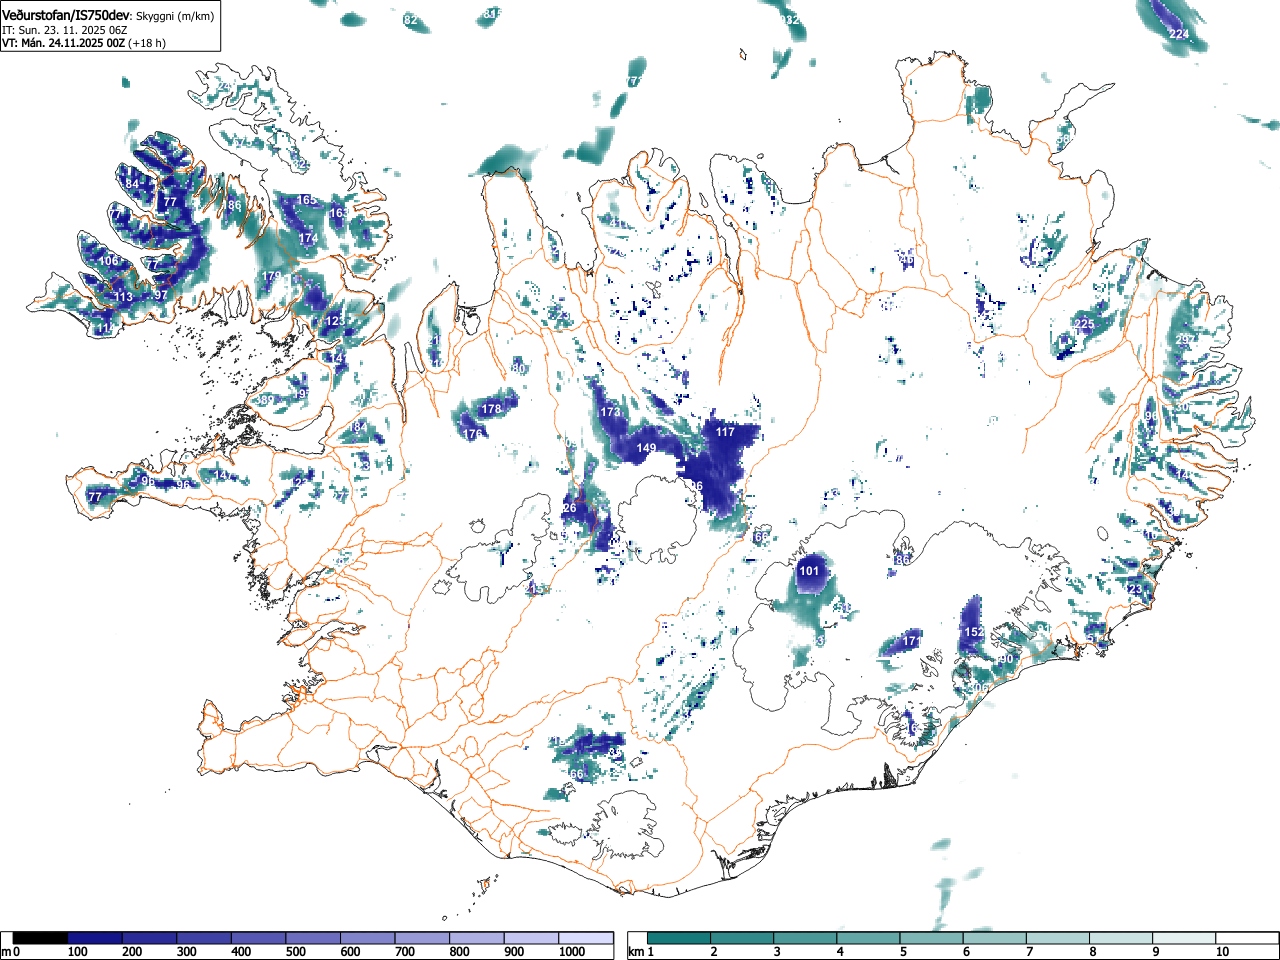Click the black 0–100 m legend swatch
Screen dimensions: 1280x960
pos(41,938)
